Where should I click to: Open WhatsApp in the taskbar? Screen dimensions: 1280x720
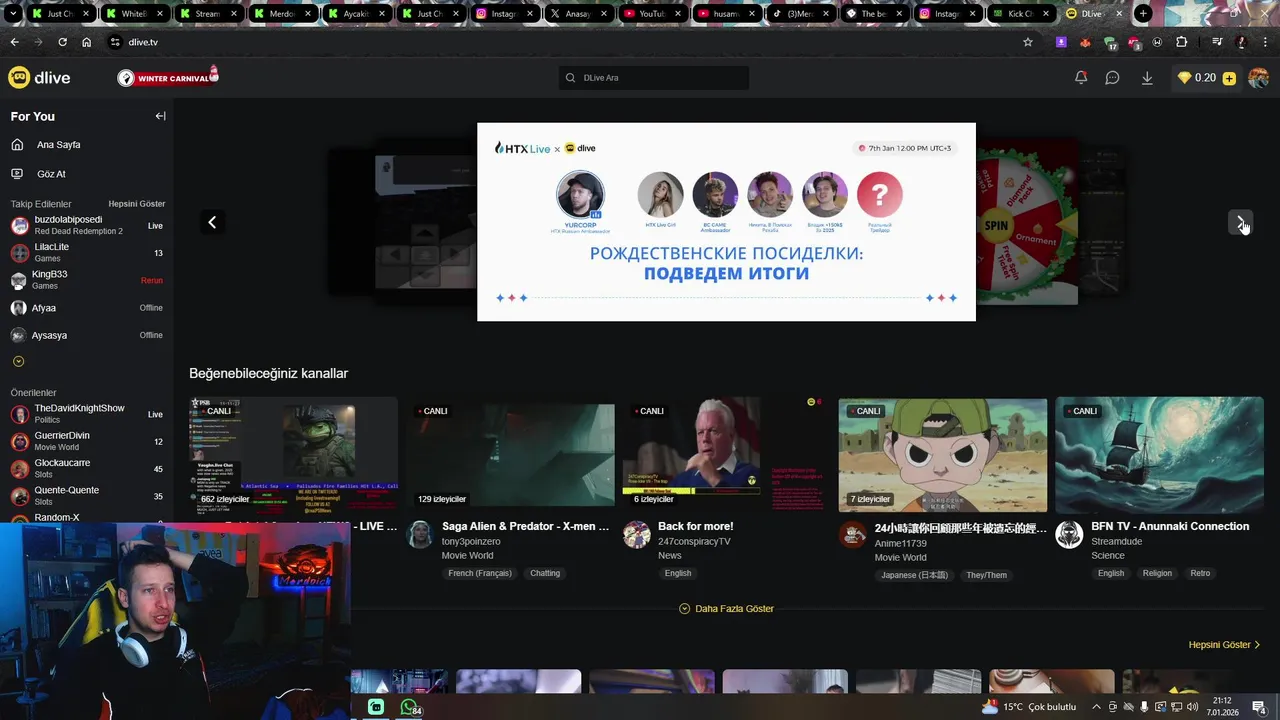click(x=409, y=707)
